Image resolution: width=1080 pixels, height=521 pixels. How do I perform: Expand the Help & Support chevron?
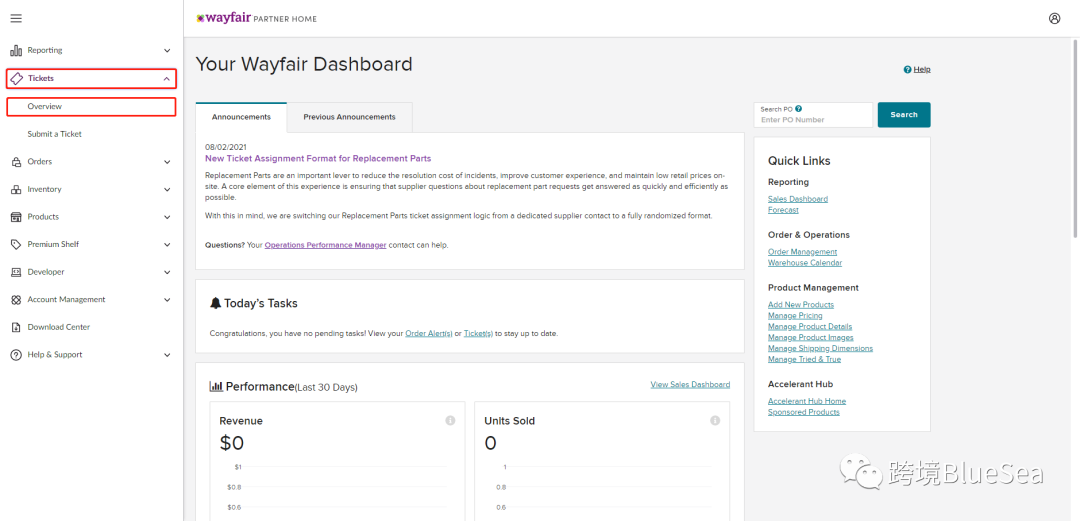[x=167, y=355]
